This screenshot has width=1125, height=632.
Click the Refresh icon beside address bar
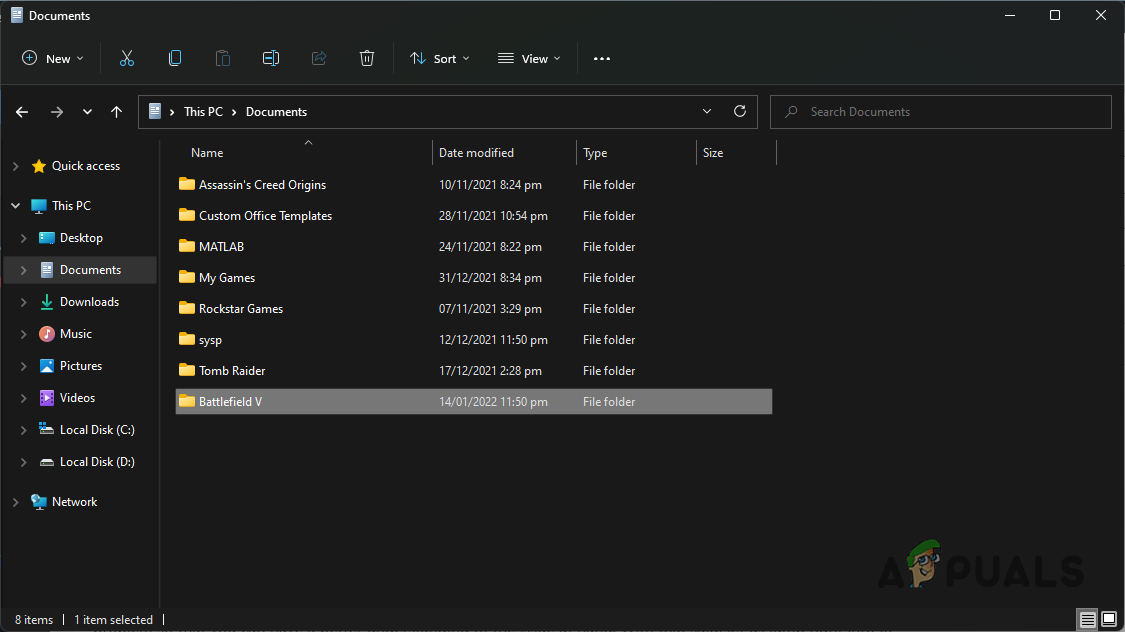740,112
